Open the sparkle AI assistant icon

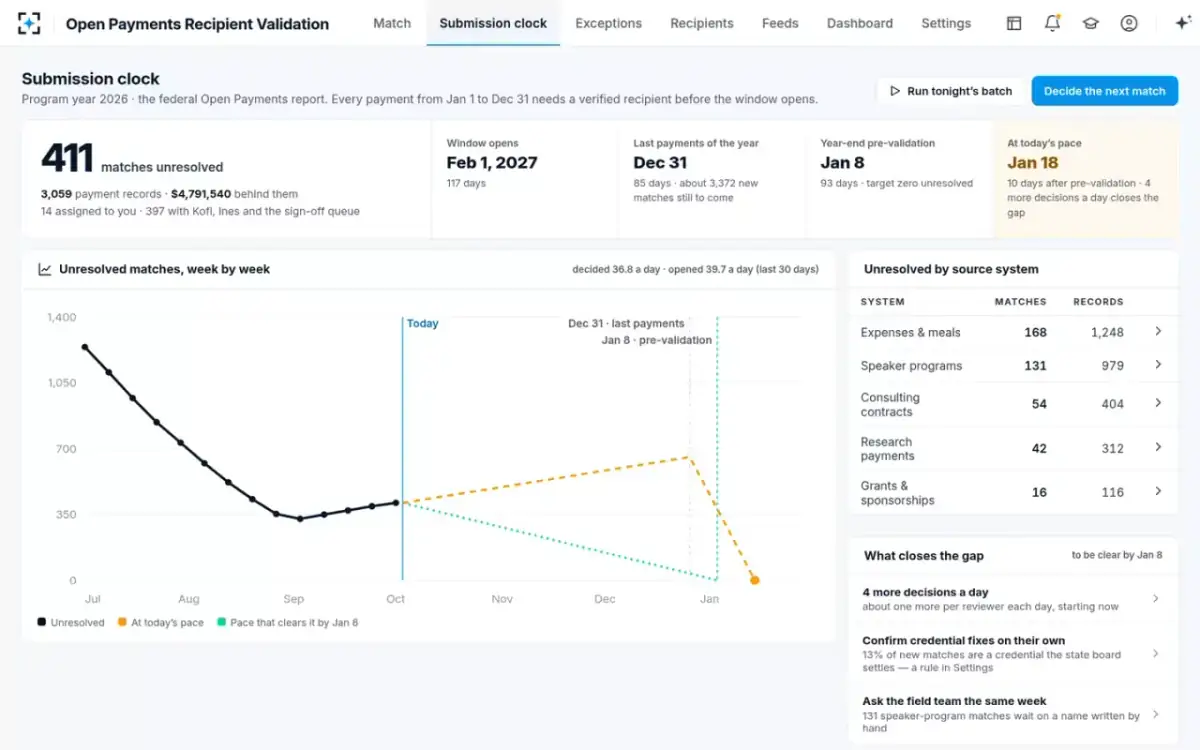click(x=1182, y=23)
